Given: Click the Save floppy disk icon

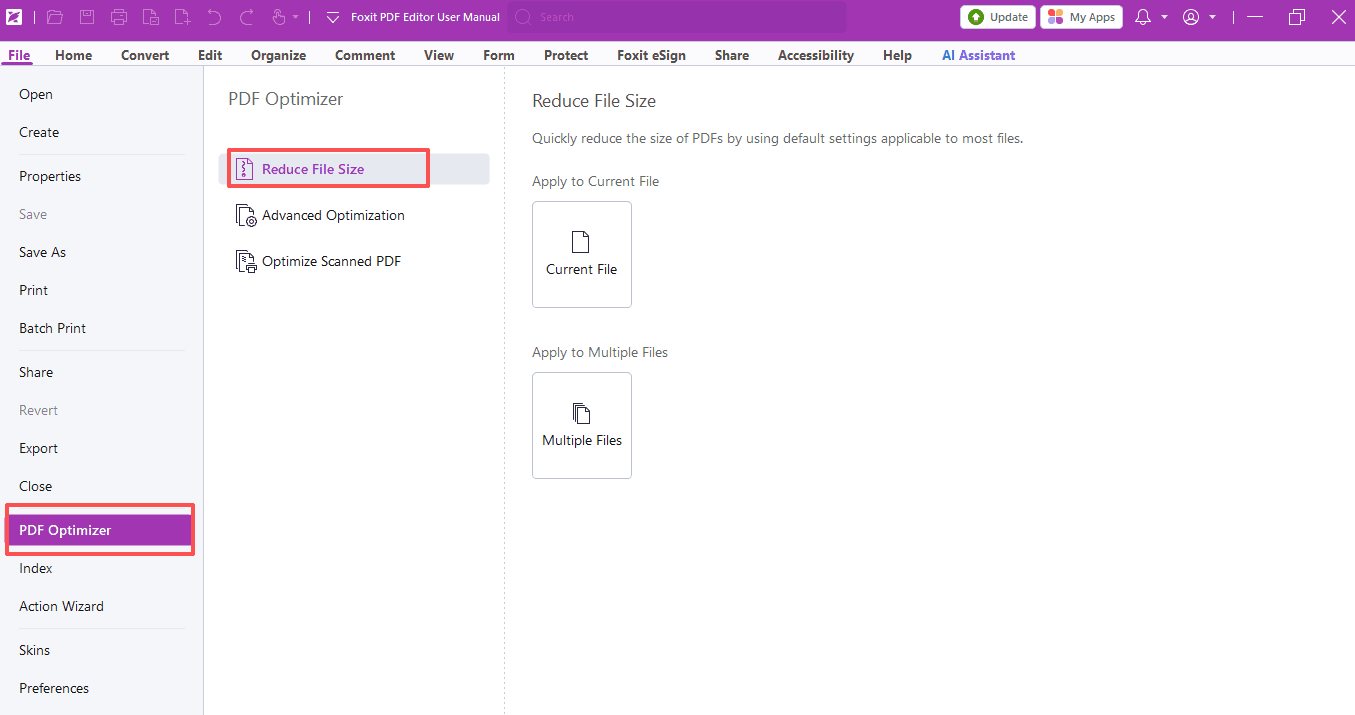Looking at the screenshot, I should tap(87, 17).
